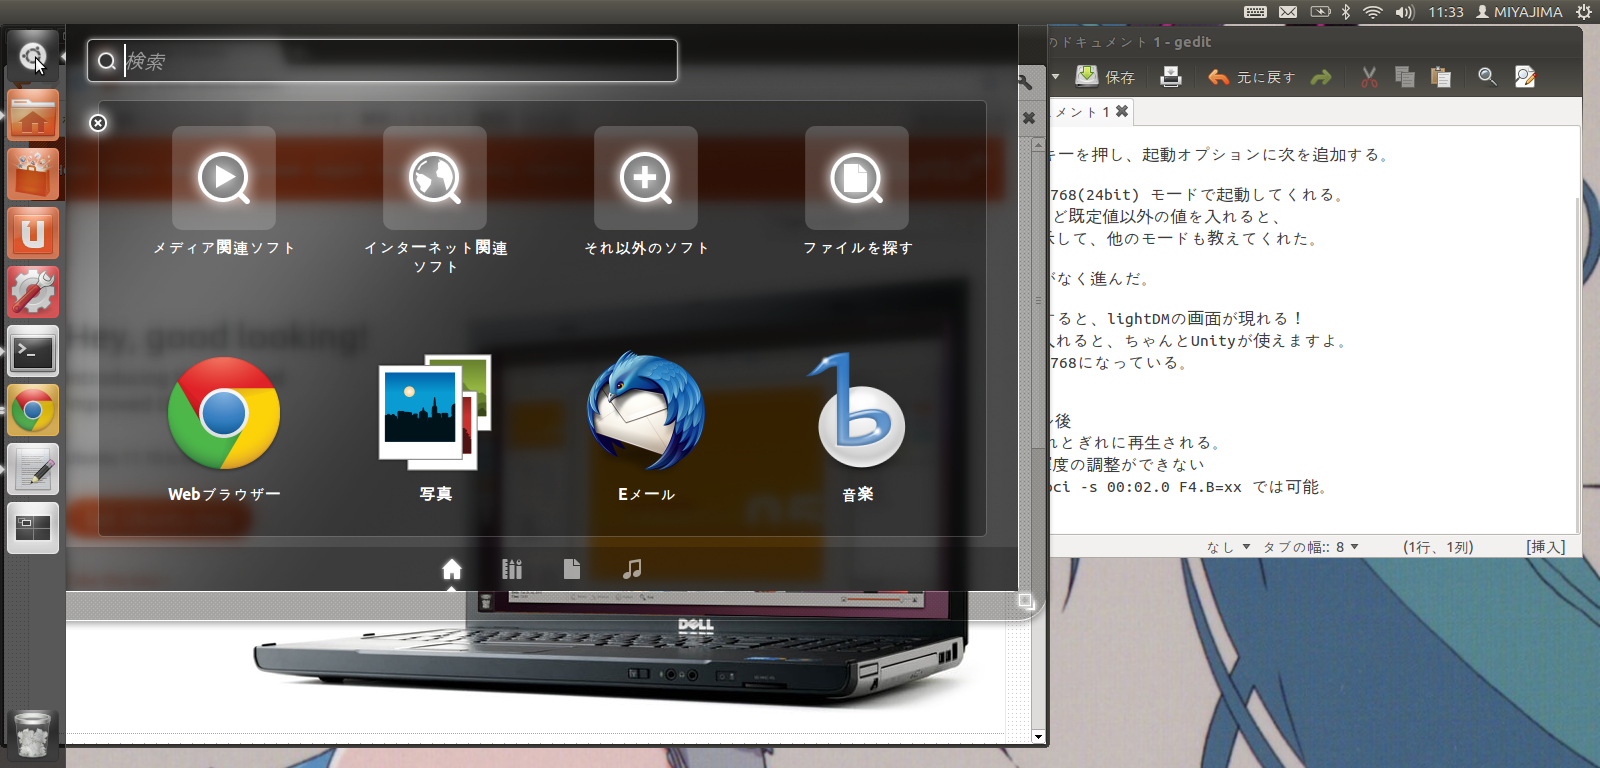The image size is (1600, 768).
Task: Close the gedit document tab
Action: coord(1122,111)
